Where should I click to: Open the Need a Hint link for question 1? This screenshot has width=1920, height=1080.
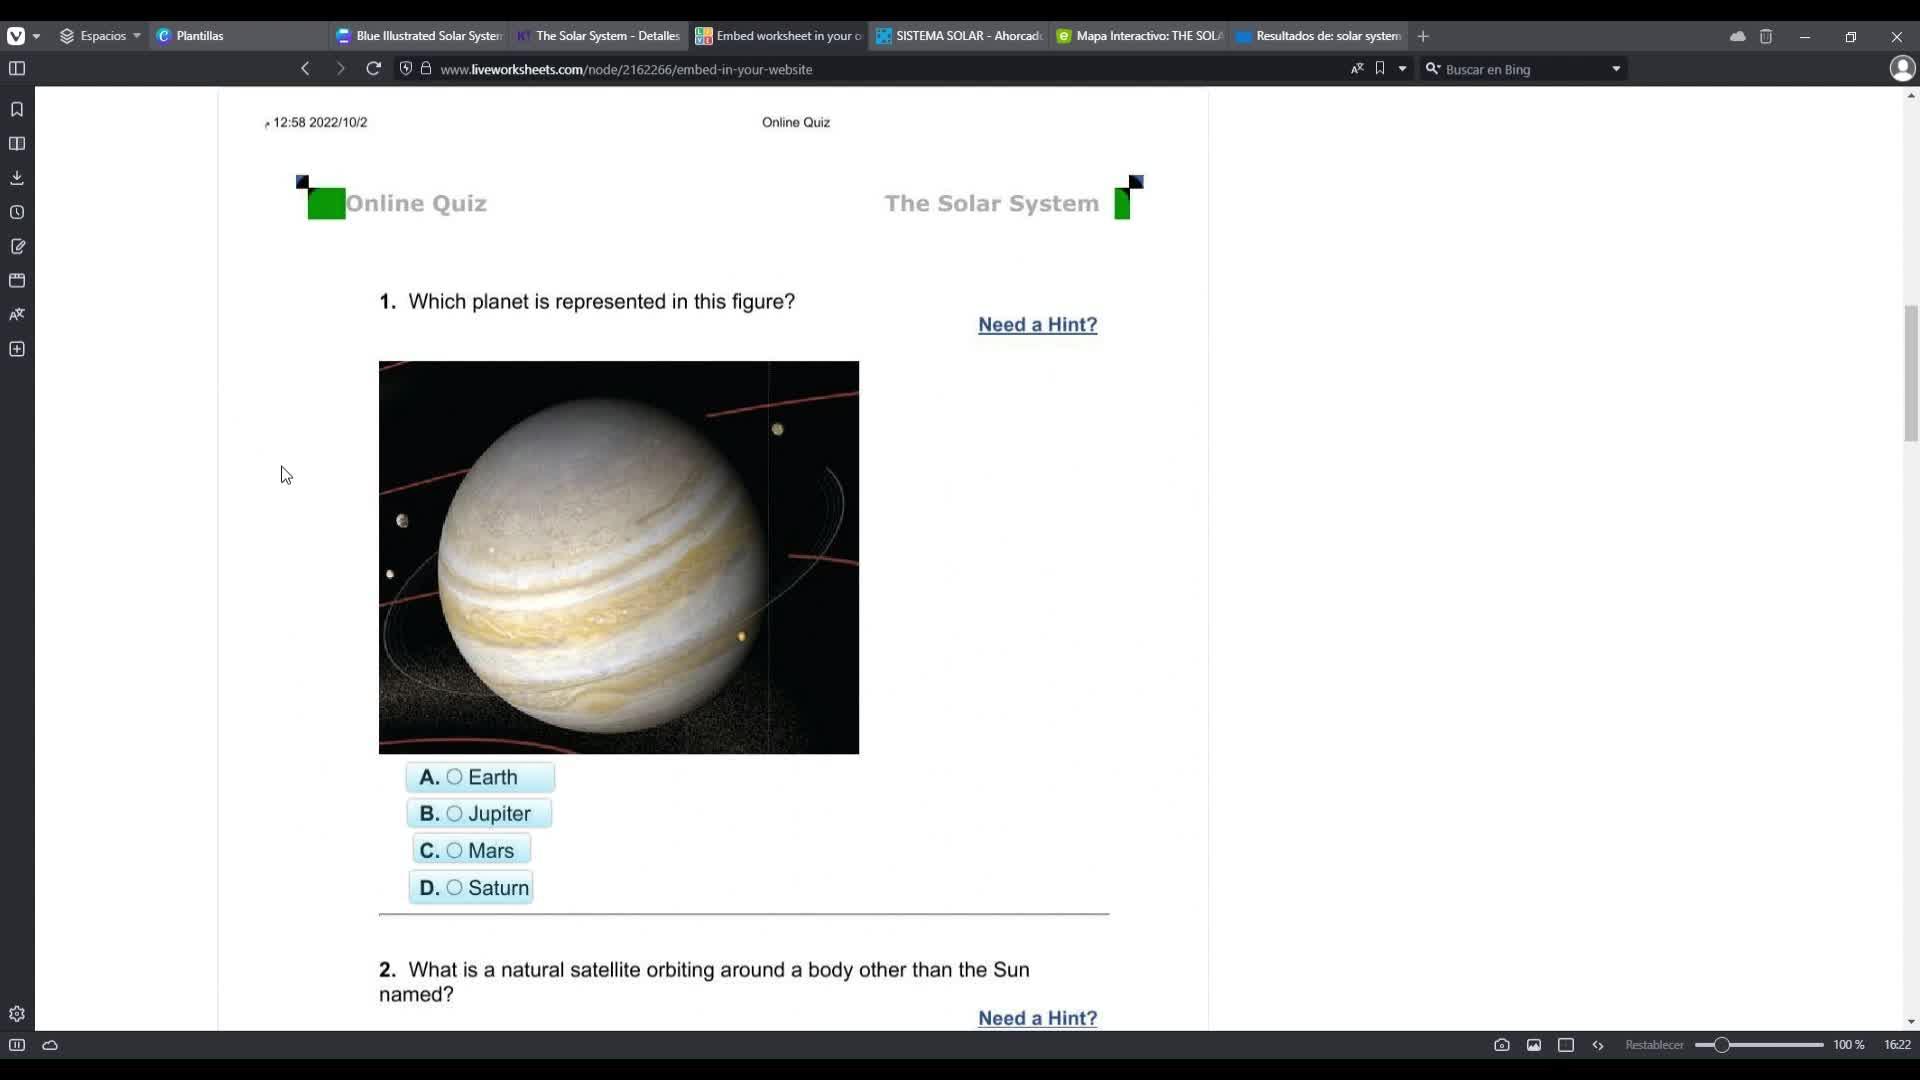1037,325
